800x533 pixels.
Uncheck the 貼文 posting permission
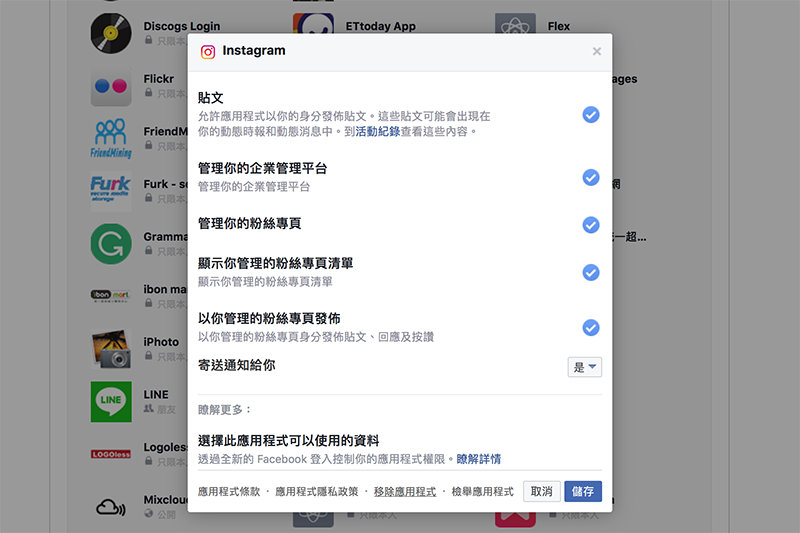click(591, 115)
